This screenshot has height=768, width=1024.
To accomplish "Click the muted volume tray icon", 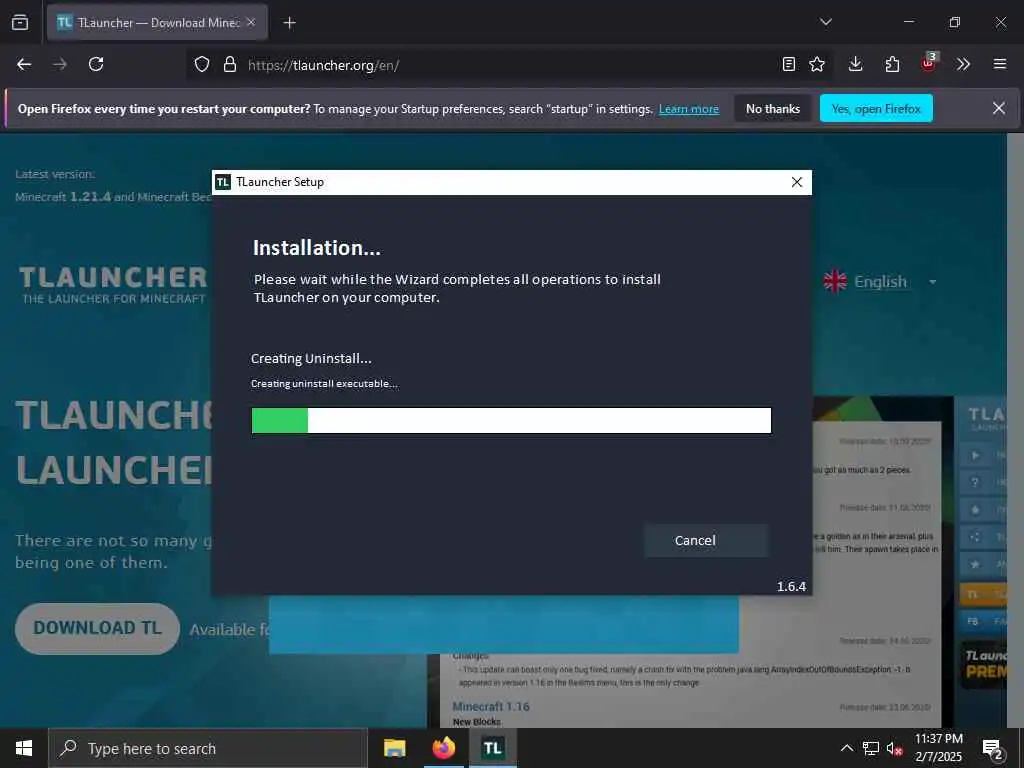I will tap(894, 748).
